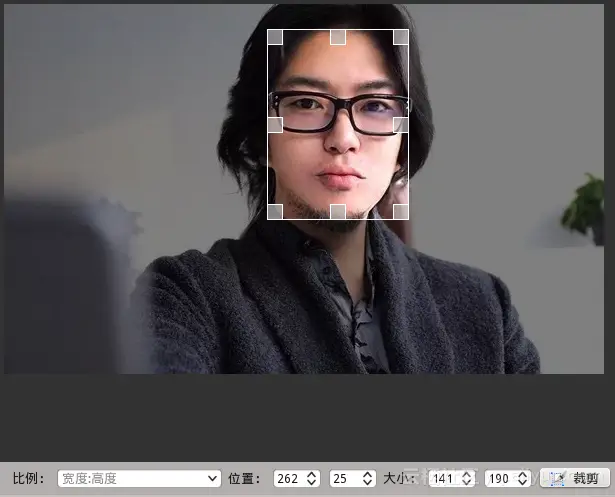Click the Y position field showing 25

click(343, 479)
